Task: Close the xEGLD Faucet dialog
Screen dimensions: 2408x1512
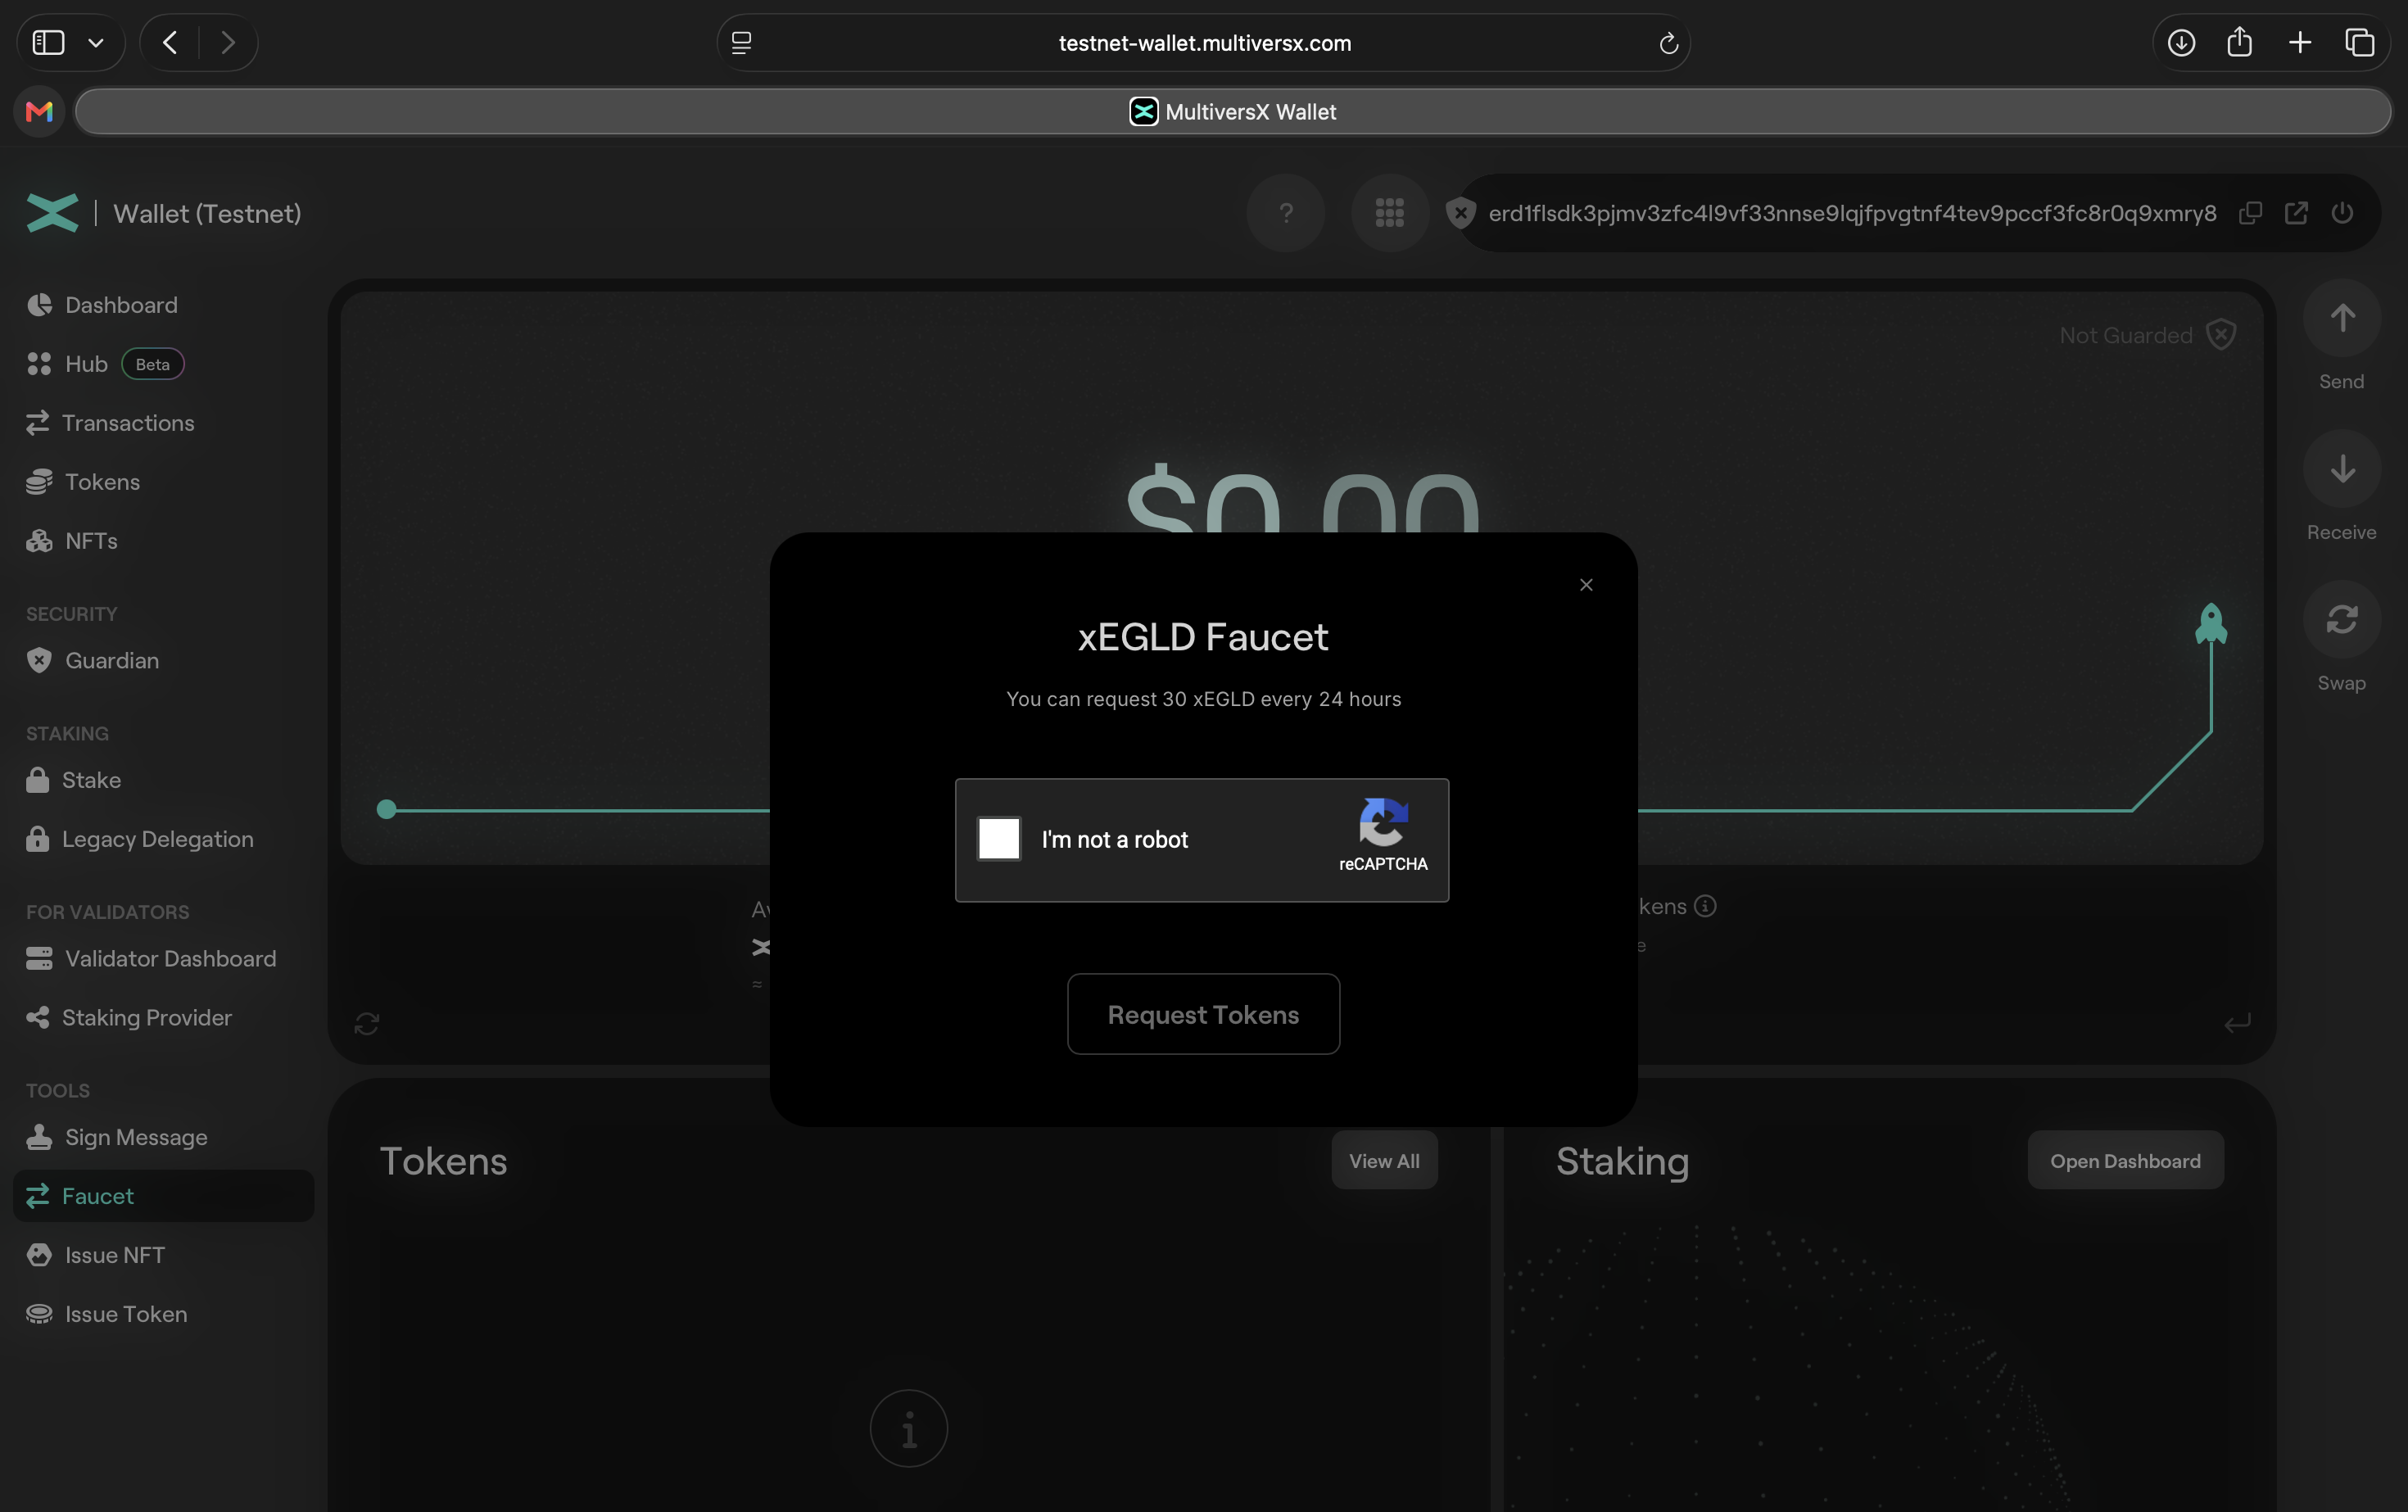Action: (1586, 585)
